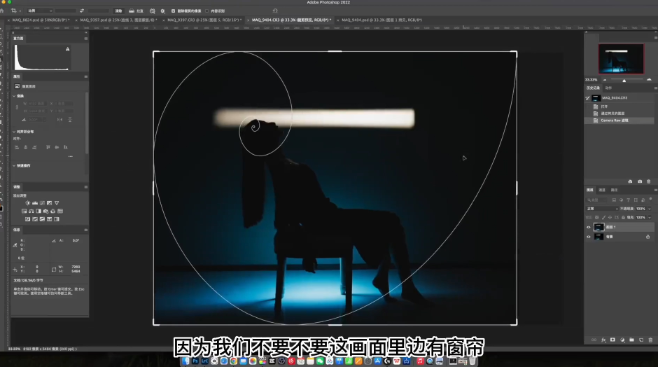The height and width of the screenshot is (367, 658).
Task: Switch to the Channels tab in Layers panel
Action: pyautogui.click(x=602, y=190)
